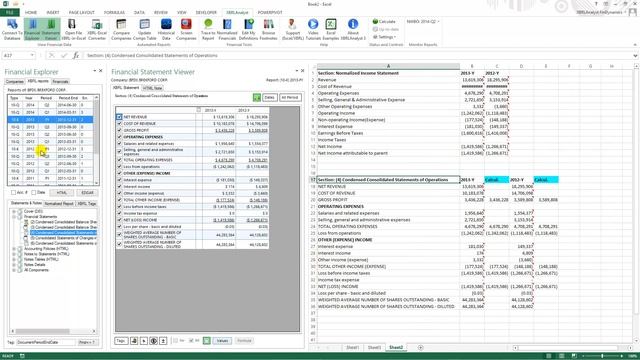Screen dimensions: 640x360
Task: Open Video Tutorials
Action: tap(313, 29)
